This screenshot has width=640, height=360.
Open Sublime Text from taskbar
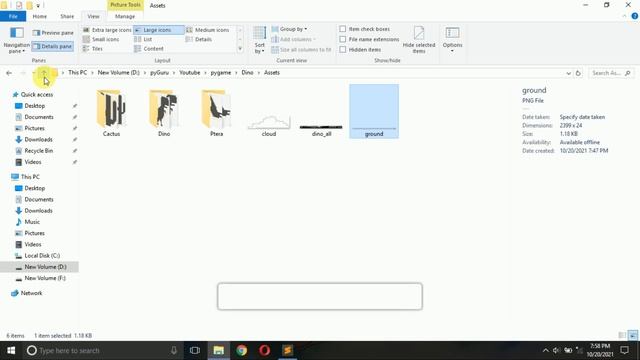click(x=287, y=351)
